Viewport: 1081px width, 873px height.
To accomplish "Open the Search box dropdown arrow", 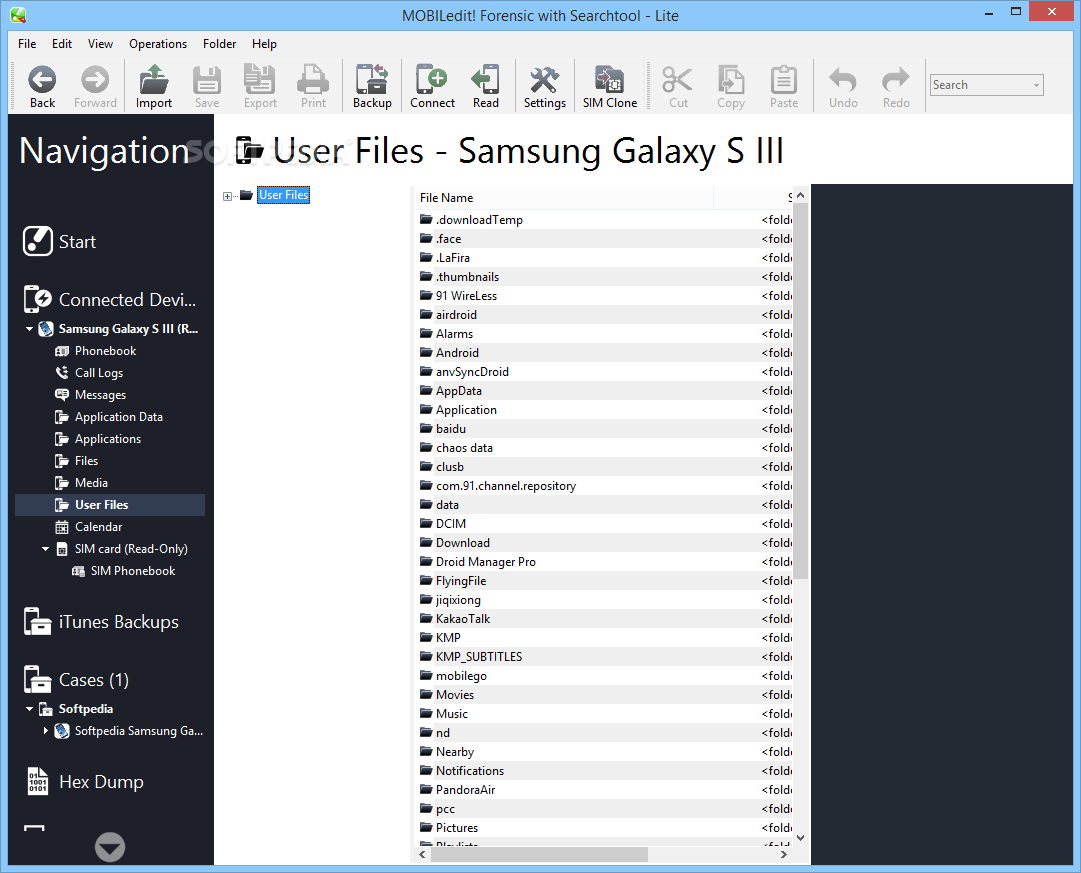I will 1036,85.
